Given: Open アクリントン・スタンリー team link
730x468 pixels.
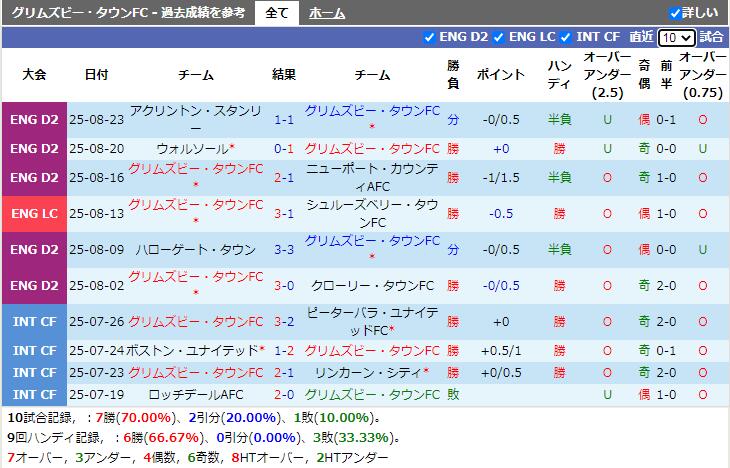Looking at the screenshot, I should 196,119.
